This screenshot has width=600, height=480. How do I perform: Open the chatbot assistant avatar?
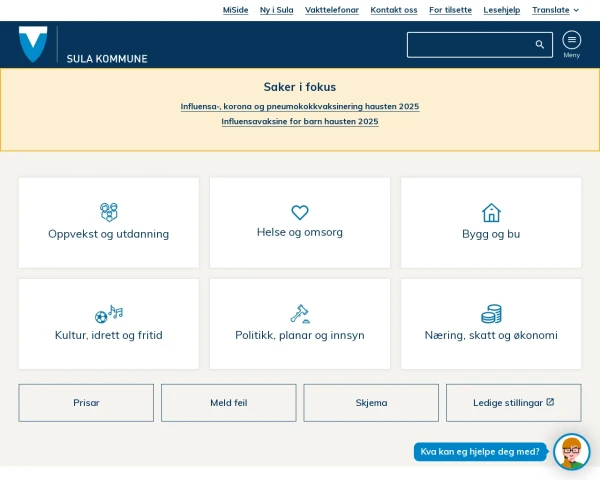pos(571,452)
